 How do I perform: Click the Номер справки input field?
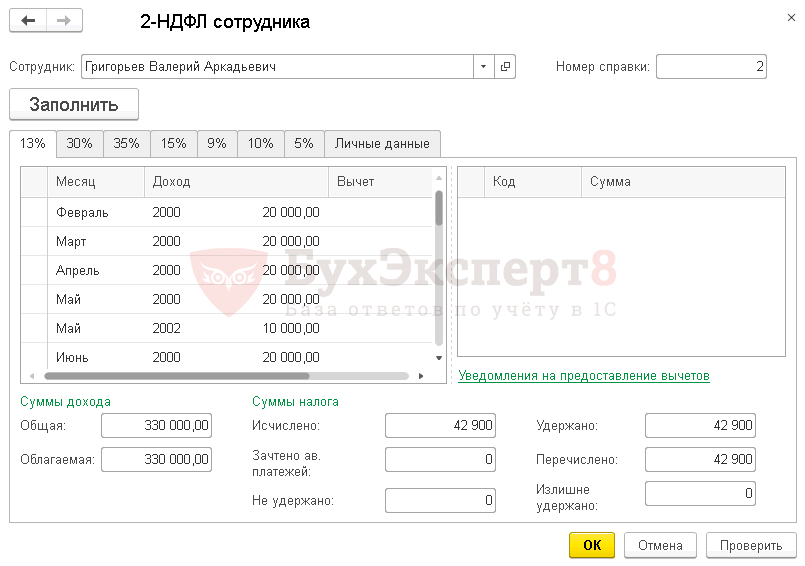(x=711, y=67)
